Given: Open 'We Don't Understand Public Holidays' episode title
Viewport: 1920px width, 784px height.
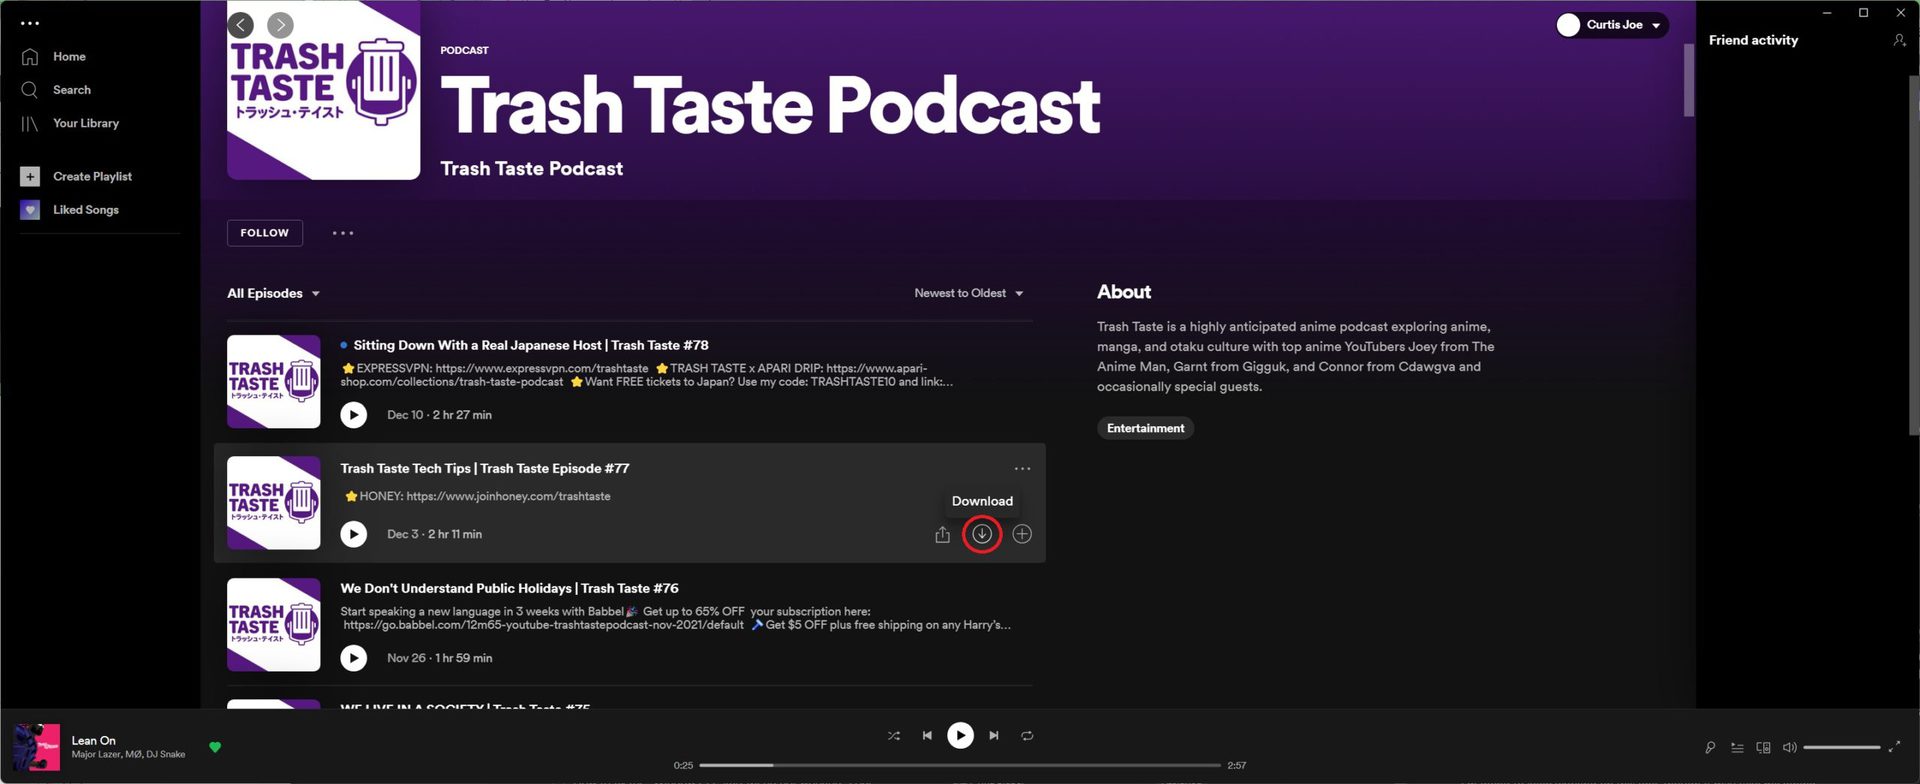Looking at the screenshot, I should [509, 589].
